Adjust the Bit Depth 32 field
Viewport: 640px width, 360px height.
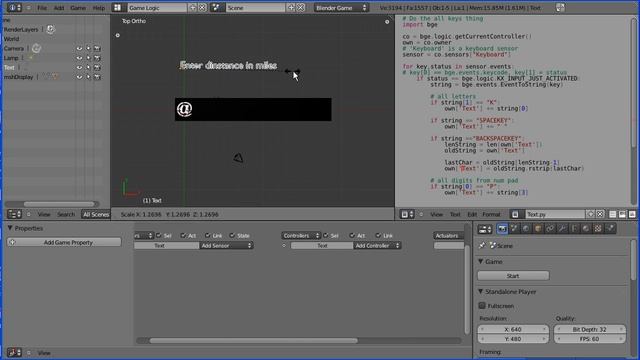(x=589, y=329)
